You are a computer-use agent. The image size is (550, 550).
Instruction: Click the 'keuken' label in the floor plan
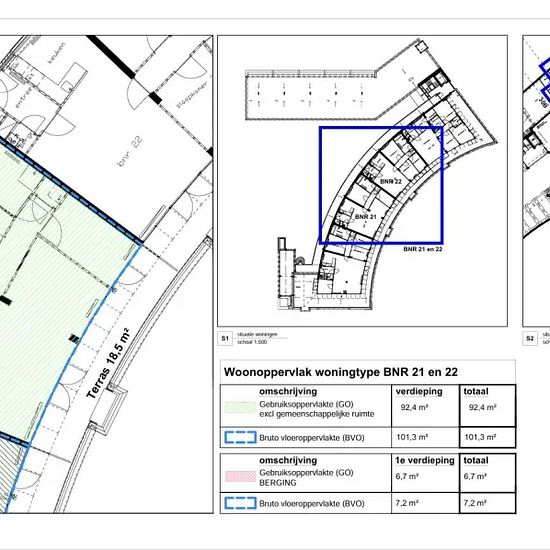pos(56,53)
